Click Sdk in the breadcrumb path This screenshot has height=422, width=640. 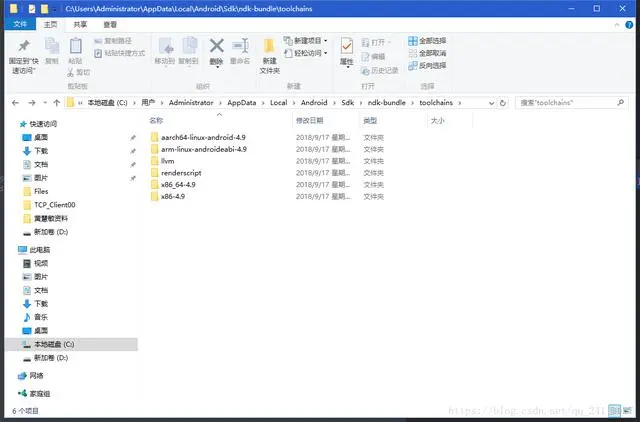(x=347, y=103)
